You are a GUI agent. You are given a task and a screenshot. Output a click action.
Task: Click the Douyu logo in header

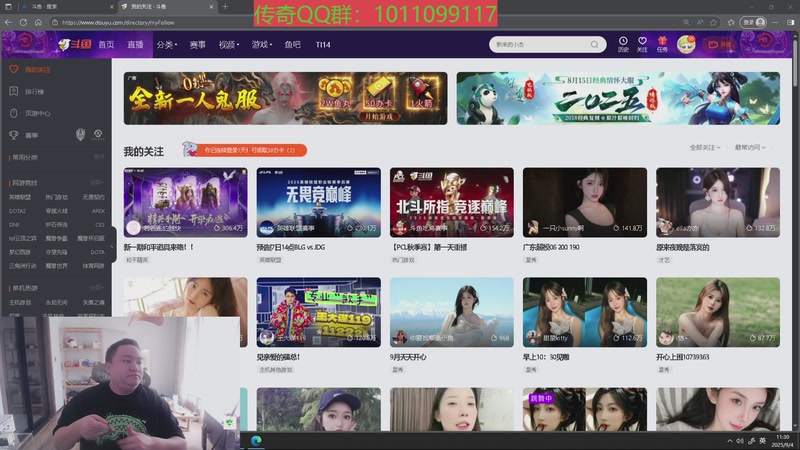click(74, 44)
